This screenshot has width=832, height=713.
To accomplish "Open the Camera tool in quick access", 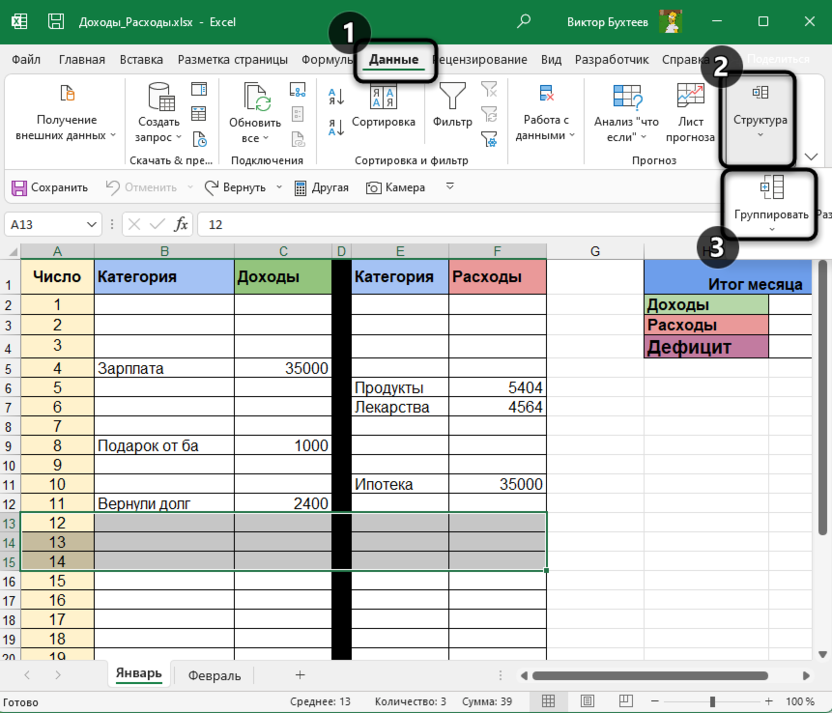I will click(394, 187).
